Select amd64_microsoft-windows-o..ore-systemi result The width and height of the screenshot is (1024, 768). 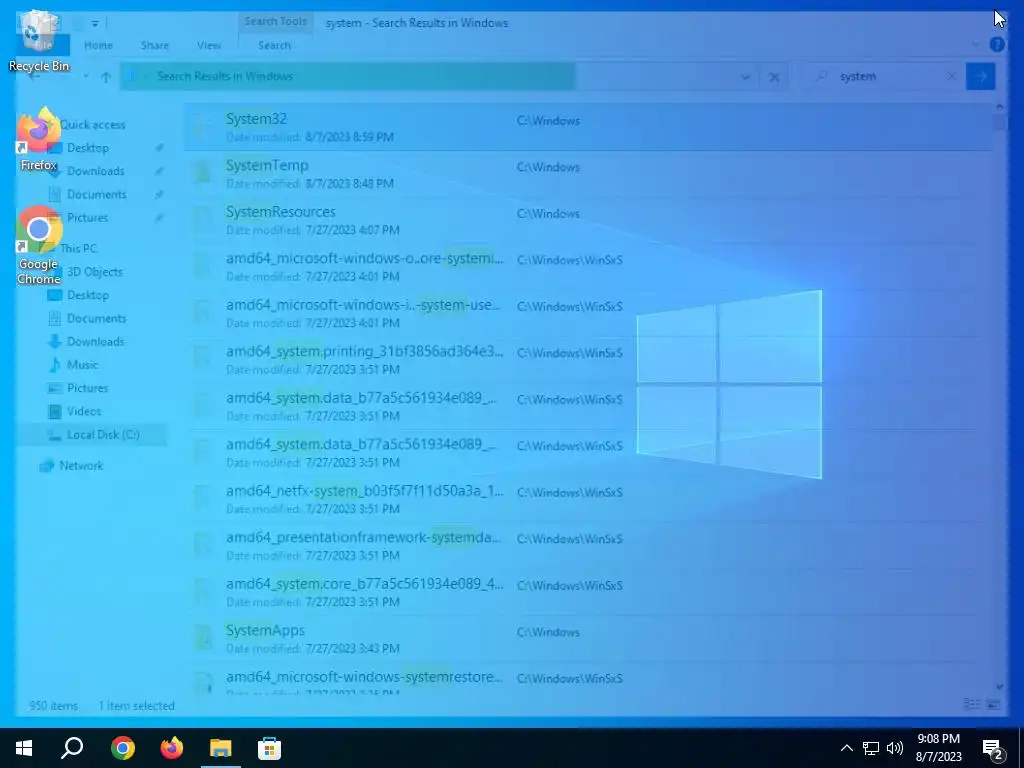pos(588,267)
